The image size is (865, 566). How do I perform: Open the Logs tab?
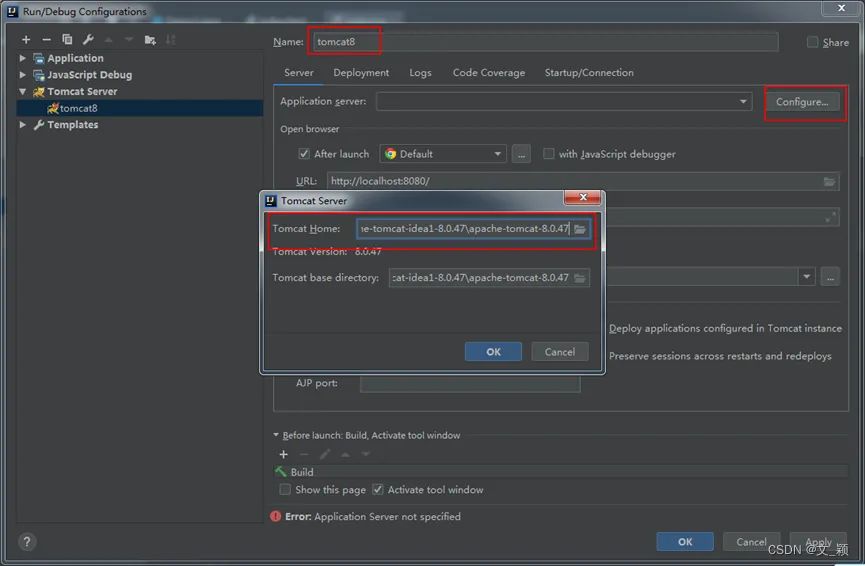[420, 73]
